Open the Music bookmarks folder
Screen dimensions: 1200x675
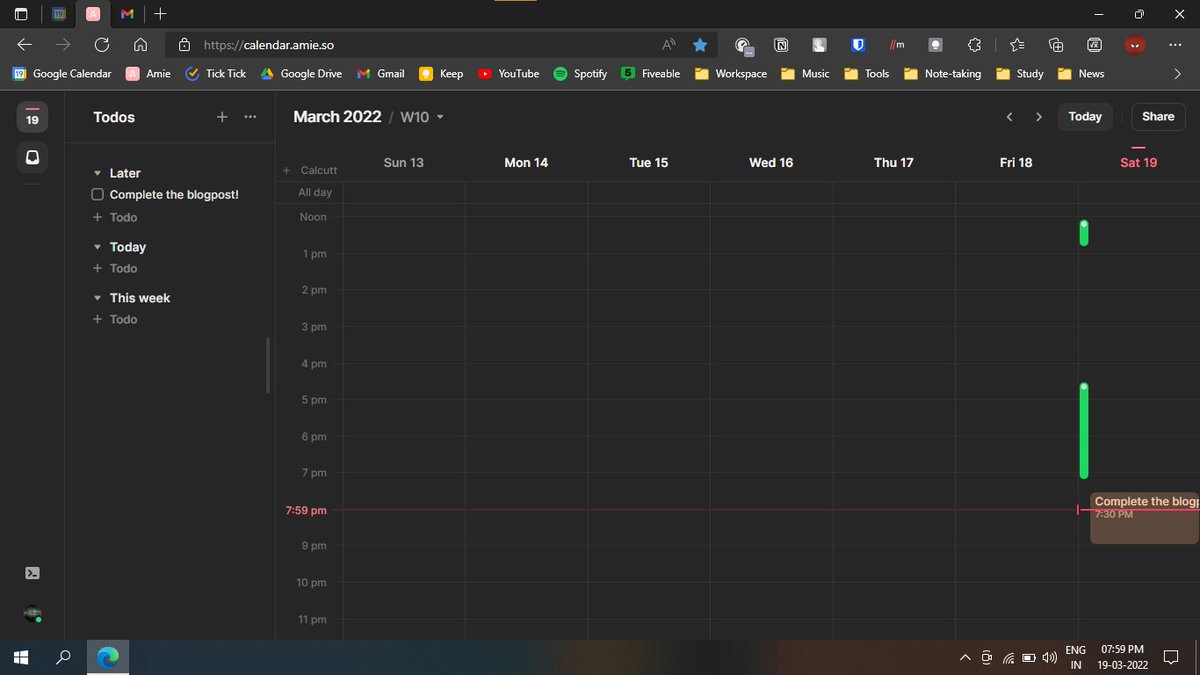[x=805, y=73]
